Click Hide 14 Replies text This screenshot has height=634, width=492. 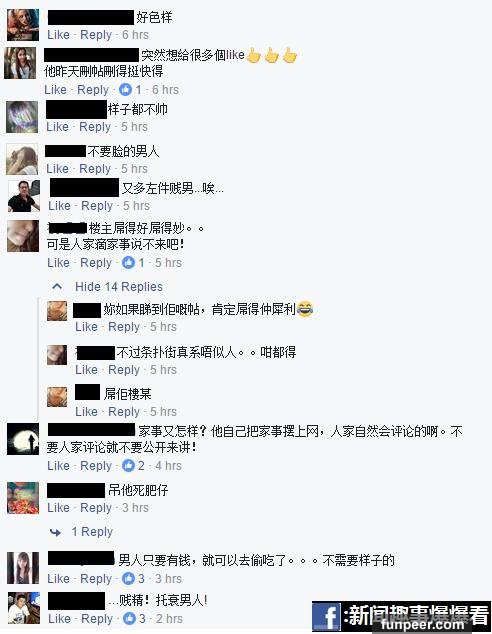(119, 287)
